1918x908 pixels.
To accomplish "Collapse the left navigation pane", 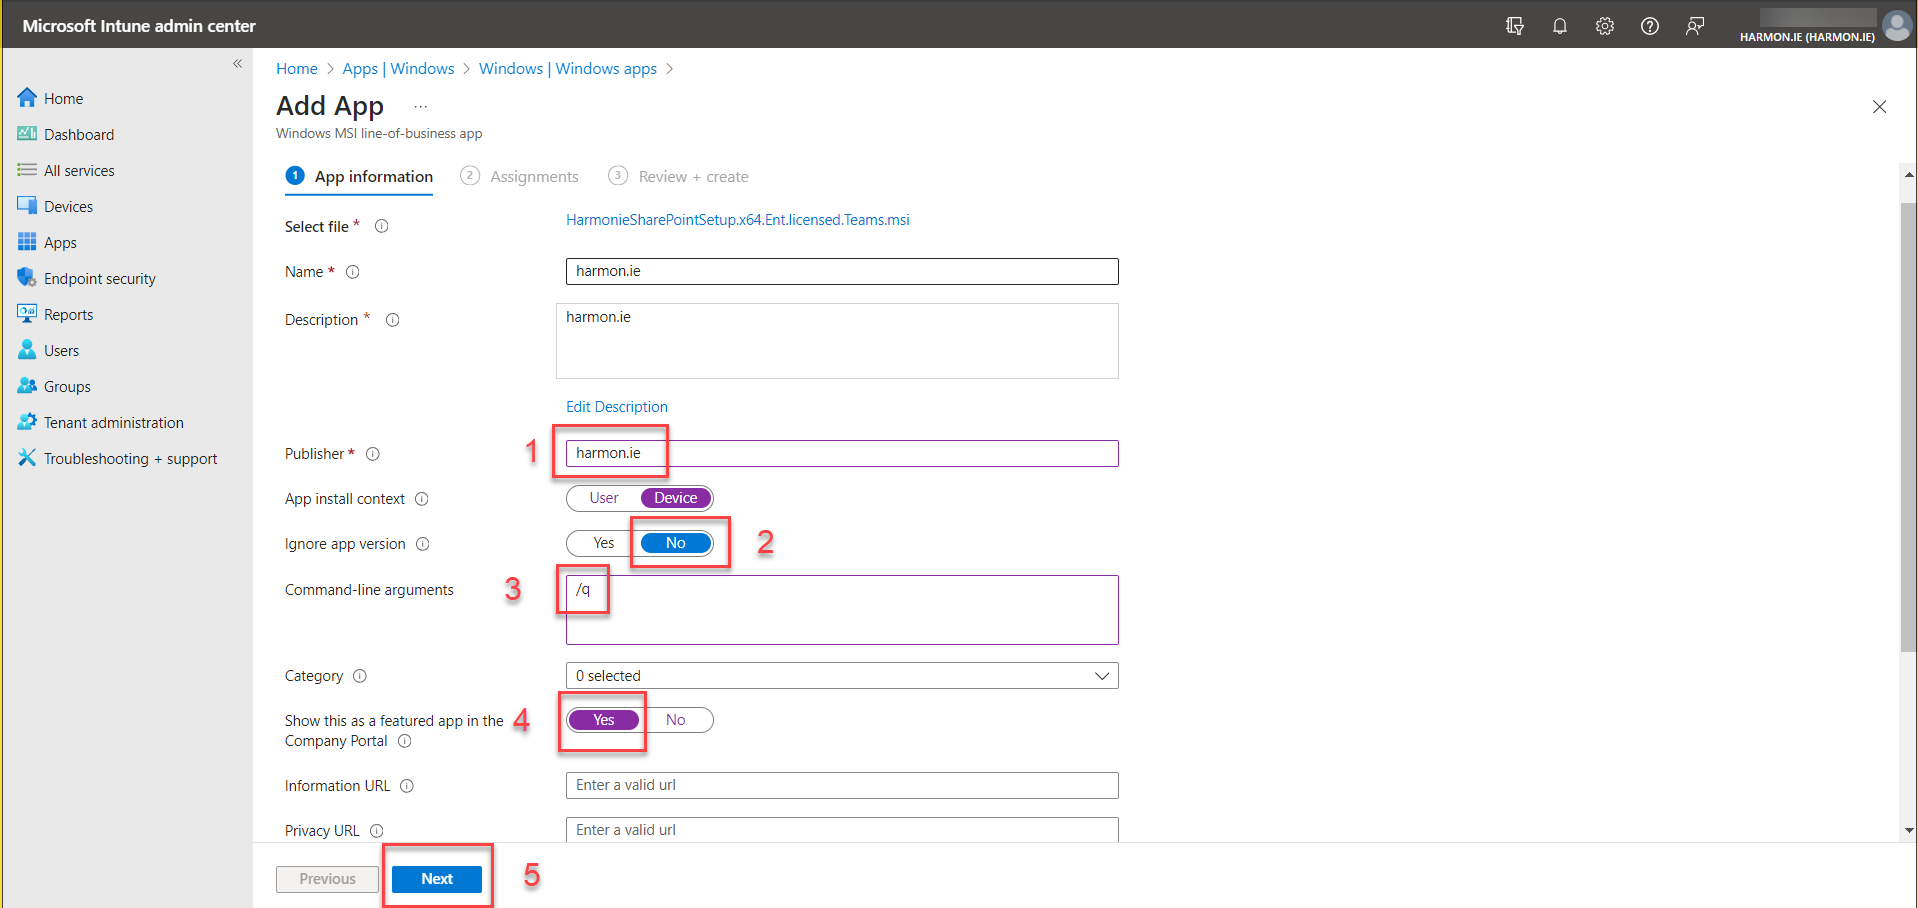I will pos(237,63).
